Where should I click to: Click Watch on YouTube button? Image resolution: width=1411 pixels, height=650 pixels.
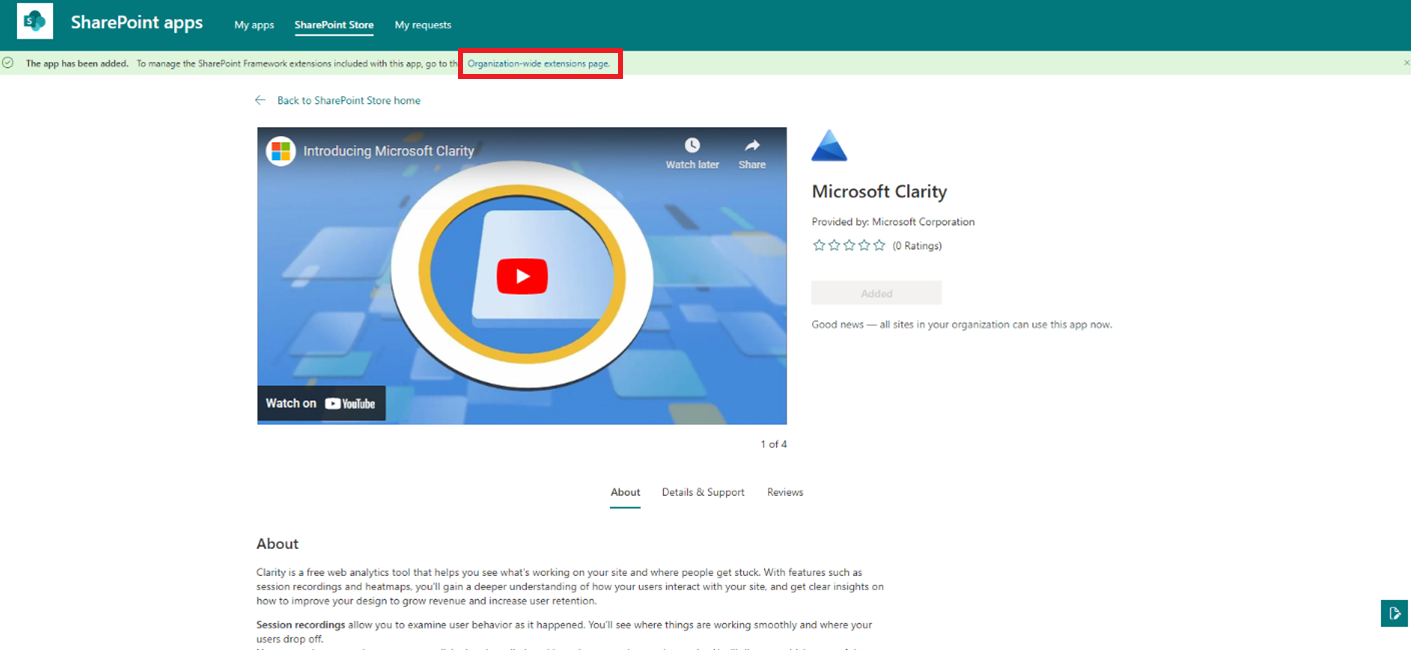click(321, 403)
